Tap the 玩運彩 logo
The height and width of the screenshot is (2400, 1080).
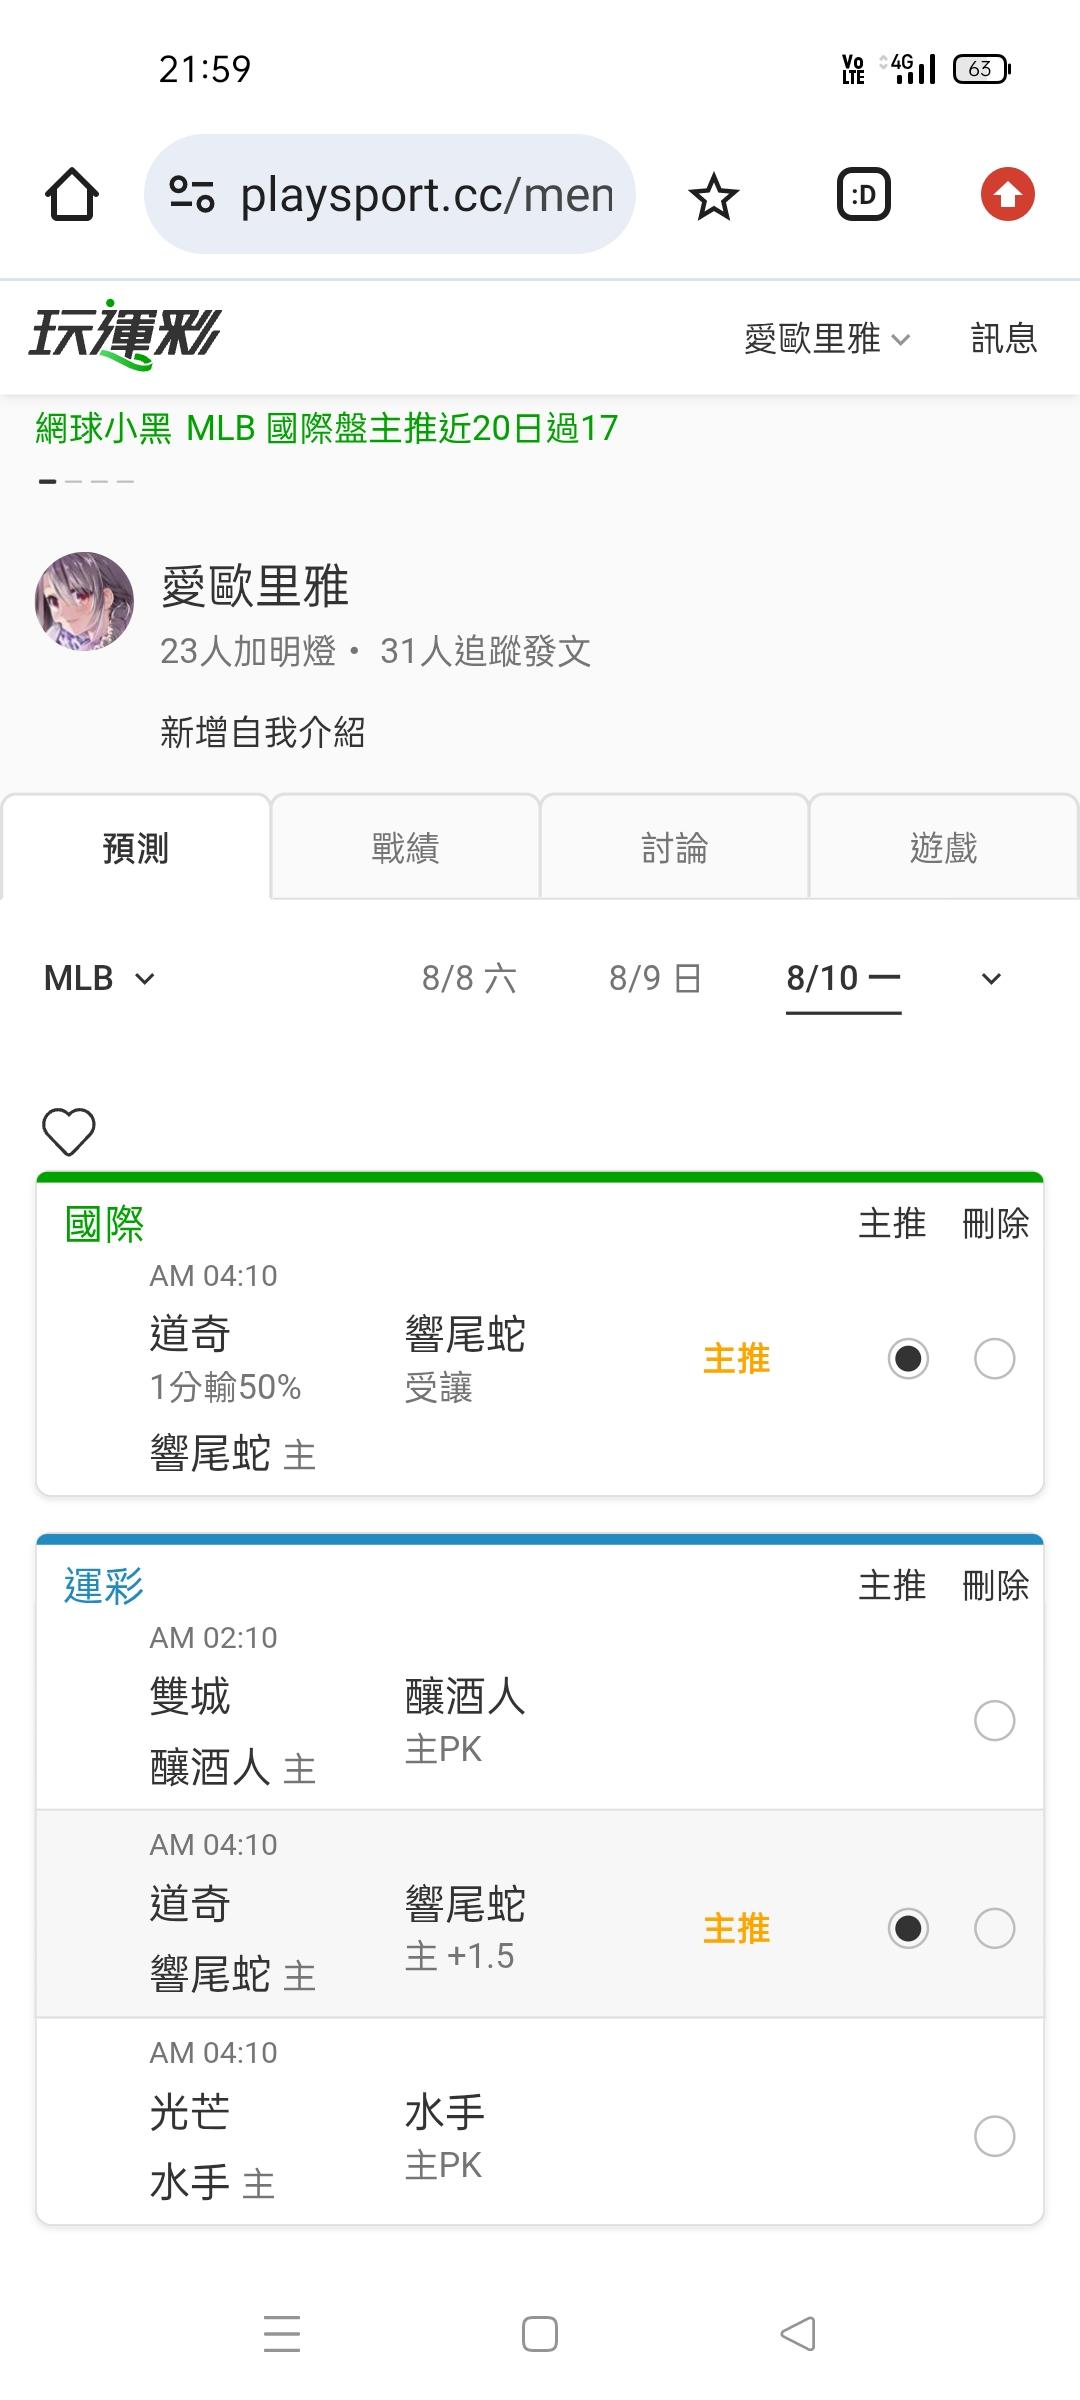point(124,335)
